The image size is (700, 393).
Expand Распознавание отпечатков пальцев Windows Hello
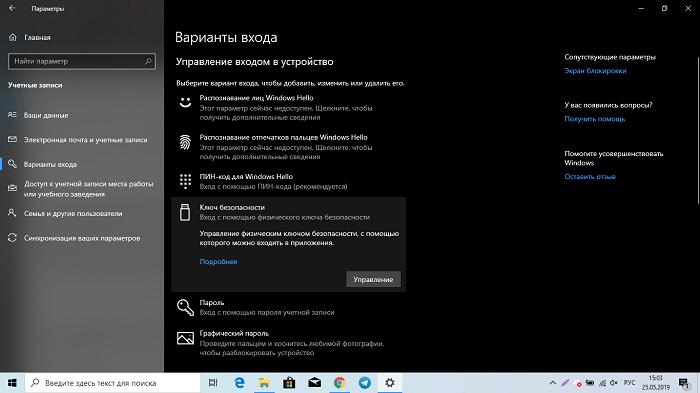tap(288, 146)
